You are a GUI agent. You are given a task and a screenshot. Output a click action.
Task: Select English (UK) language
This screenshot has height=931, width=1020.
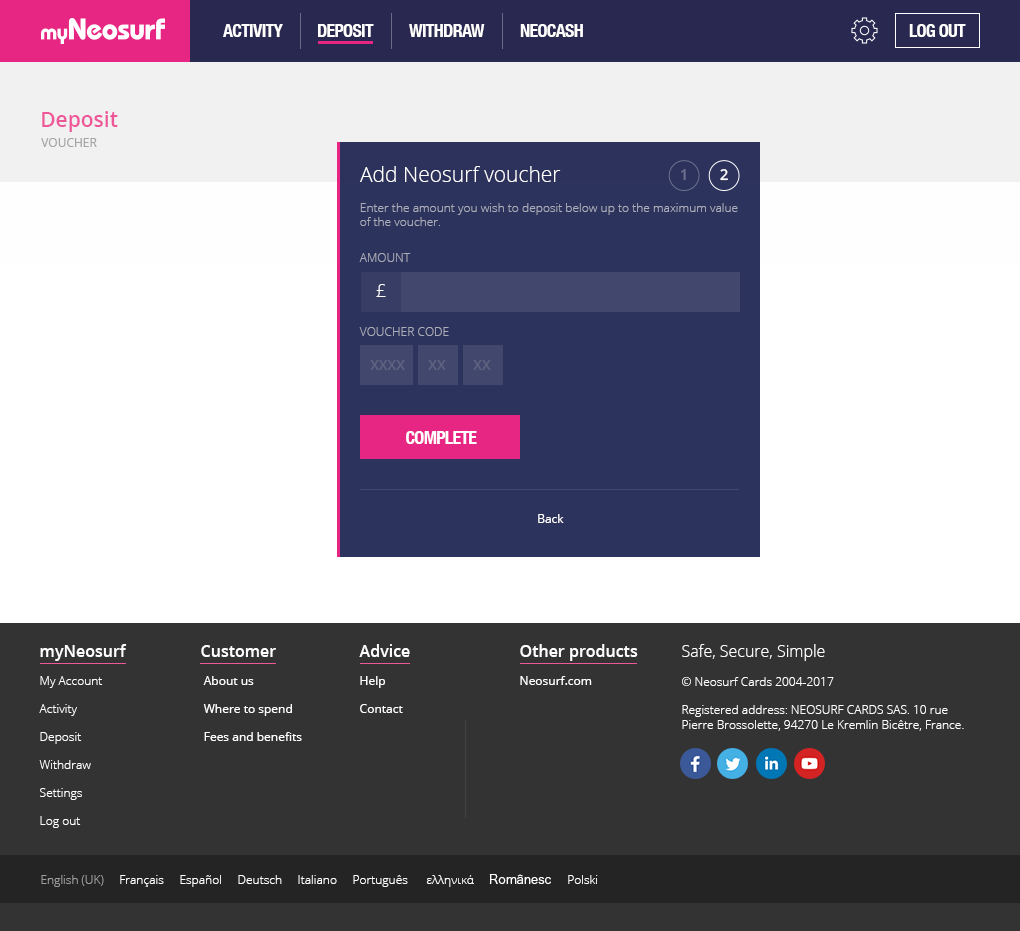72,880
